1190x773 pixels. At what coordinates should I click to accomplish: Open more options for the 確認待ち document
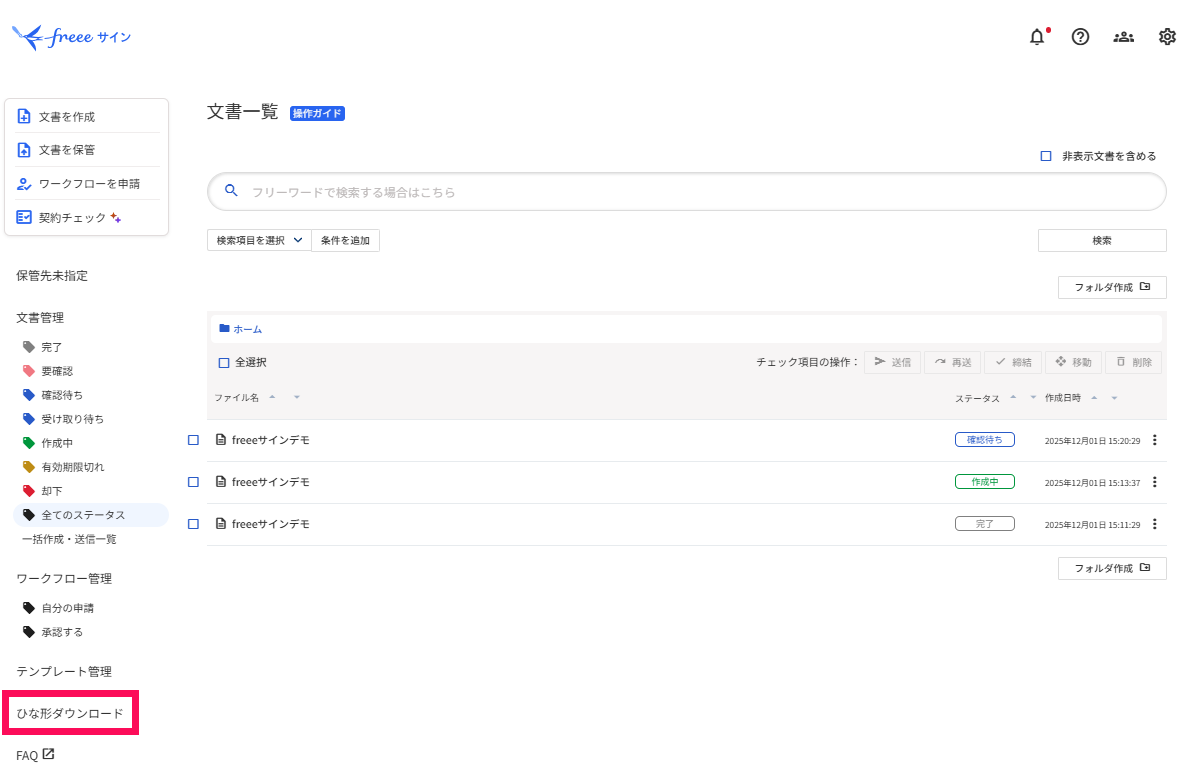[x=1154, y=440]
